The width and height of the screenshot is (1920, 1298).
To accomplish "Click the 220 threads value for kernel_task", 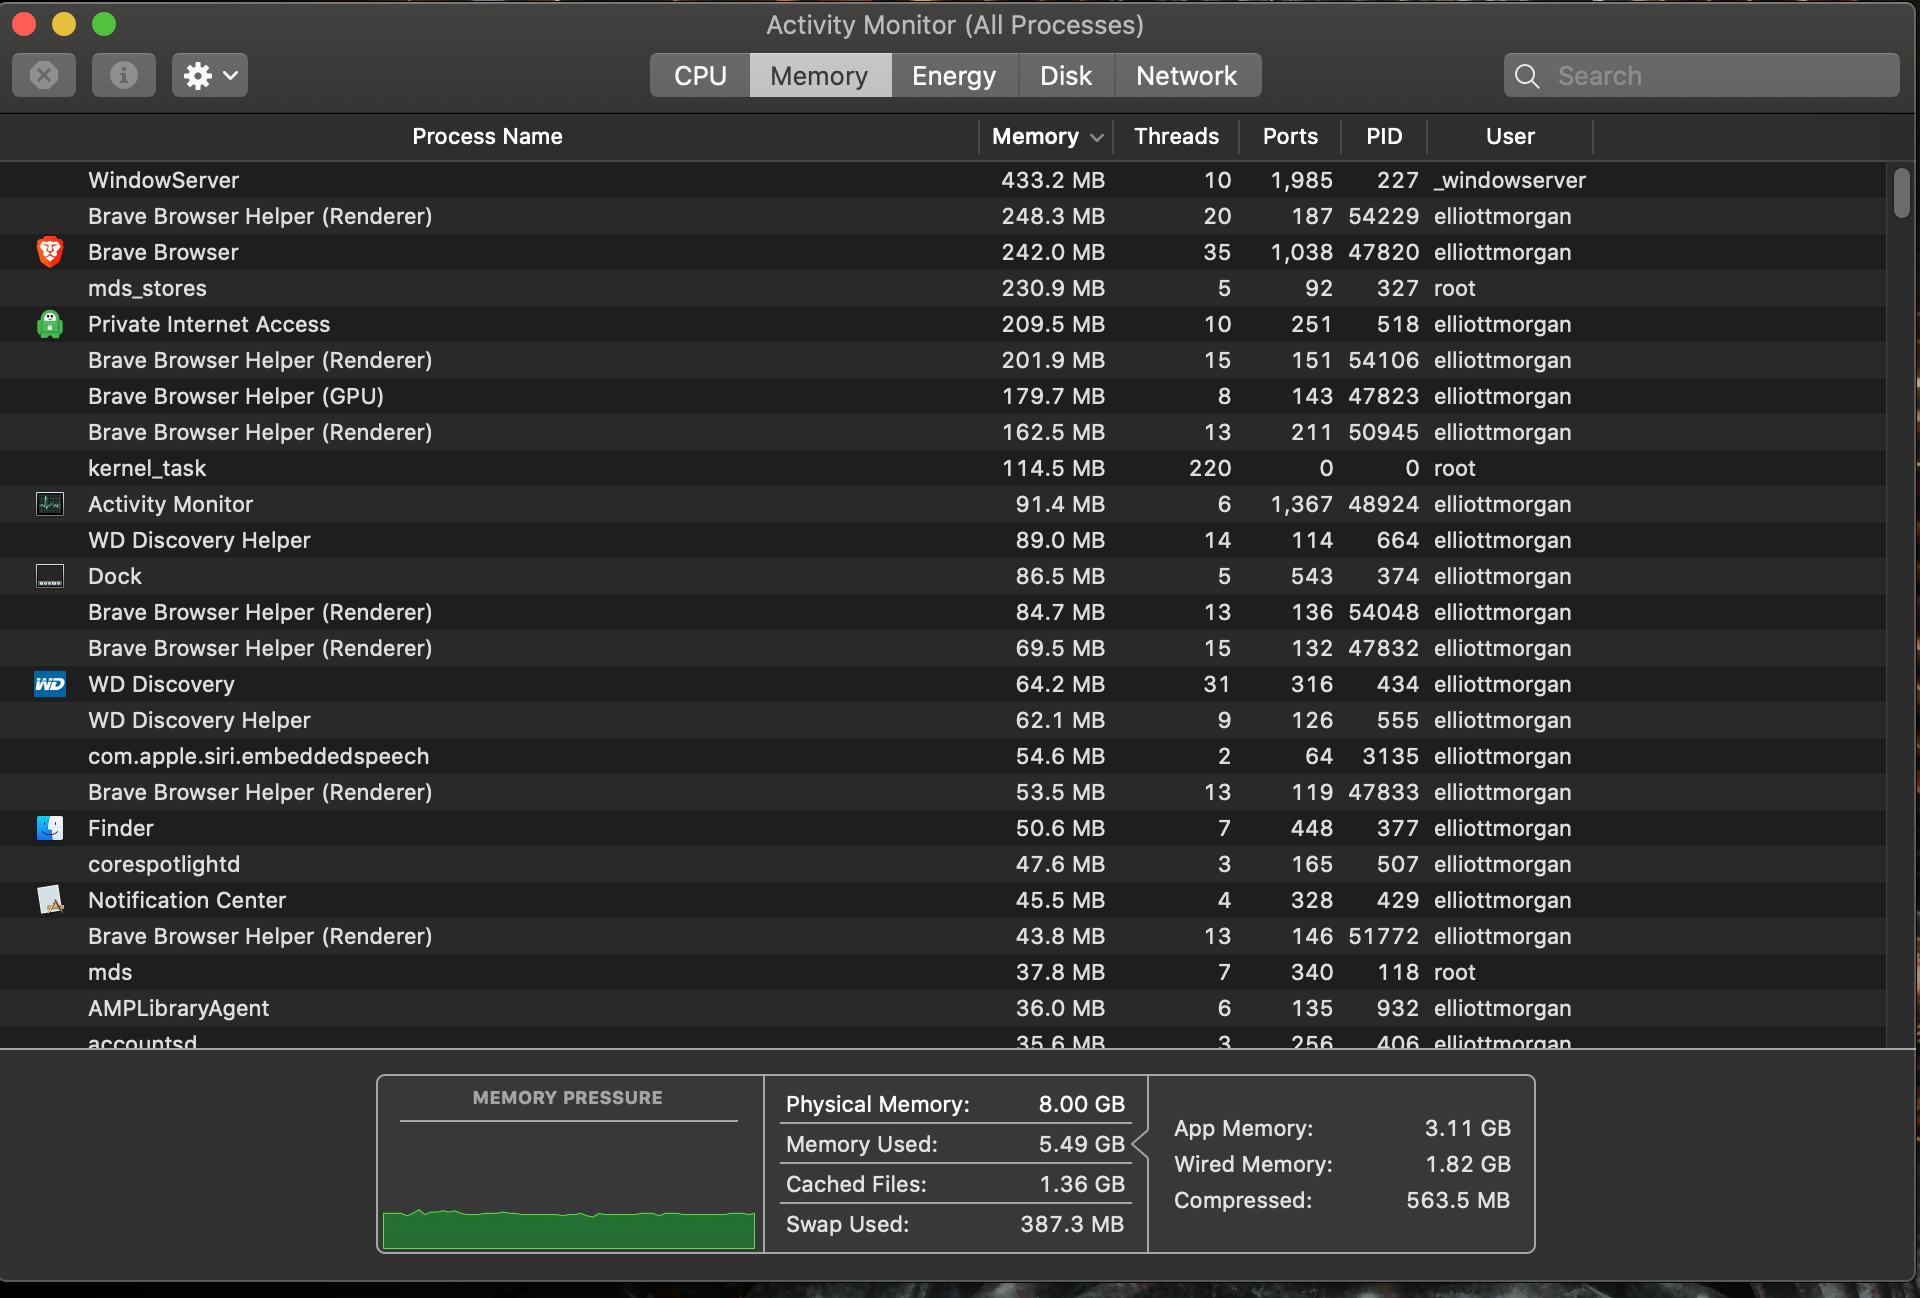I will click(x=1210, y=468).
